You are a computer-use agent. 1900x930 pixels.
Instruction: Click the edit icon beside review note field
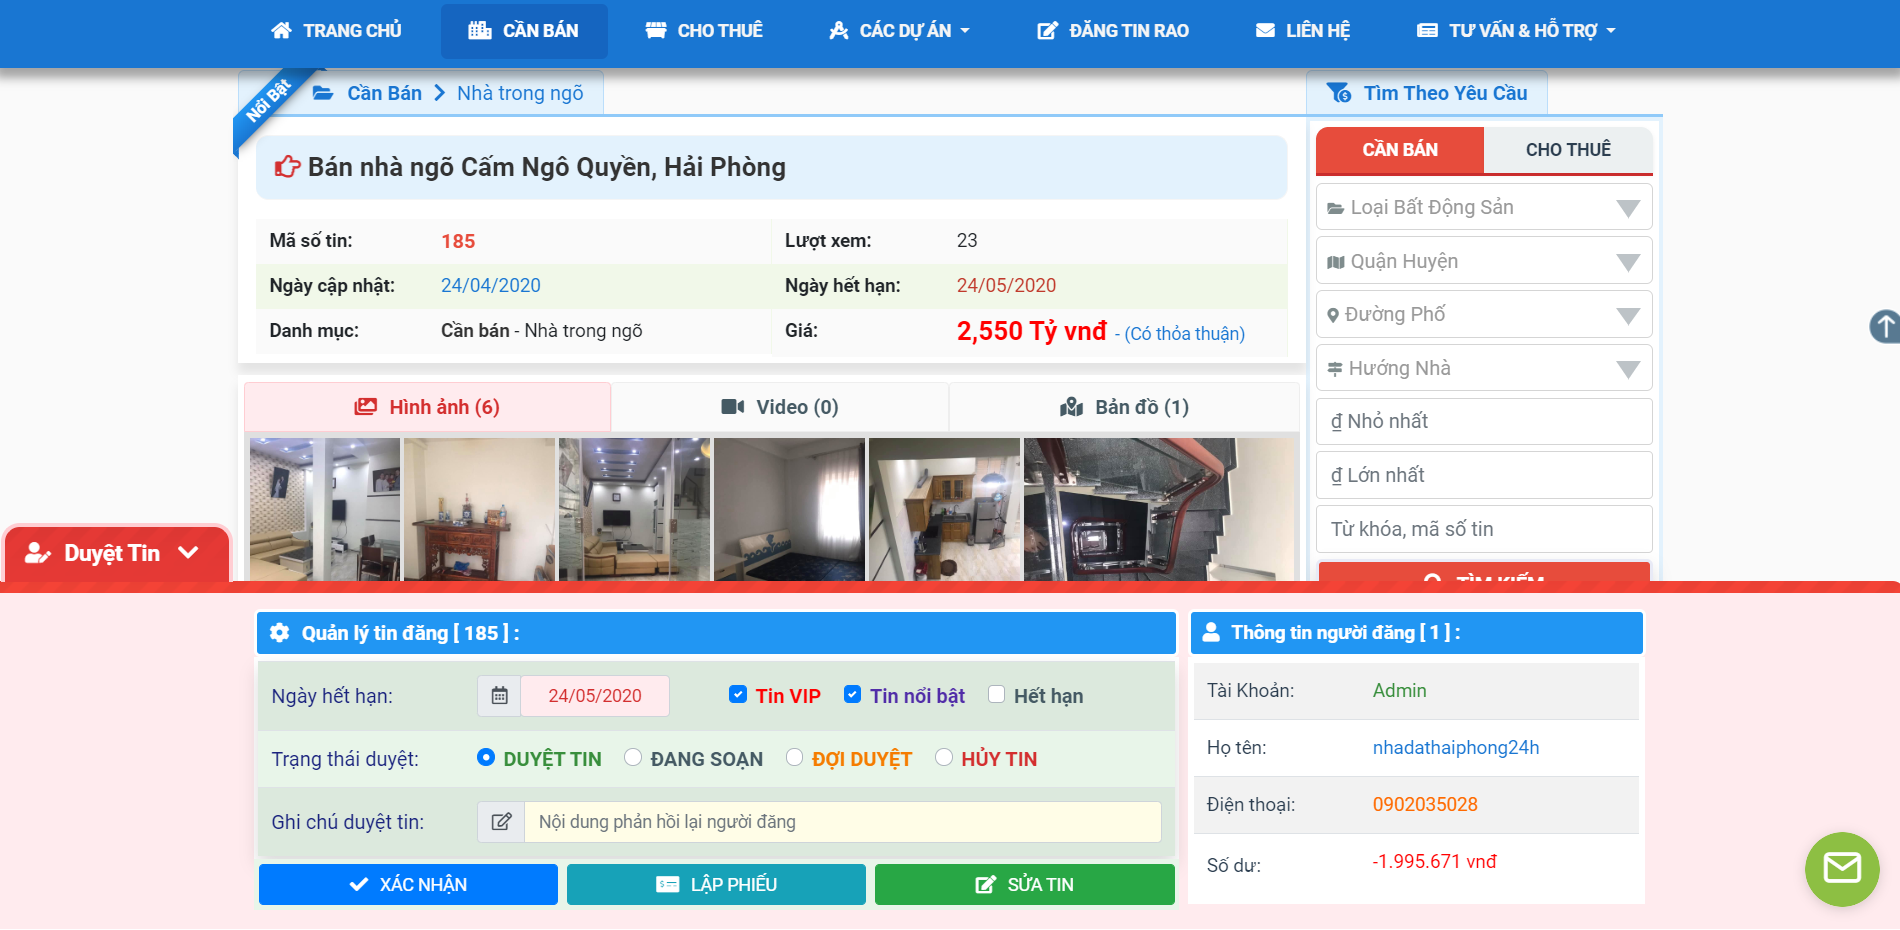501,822
